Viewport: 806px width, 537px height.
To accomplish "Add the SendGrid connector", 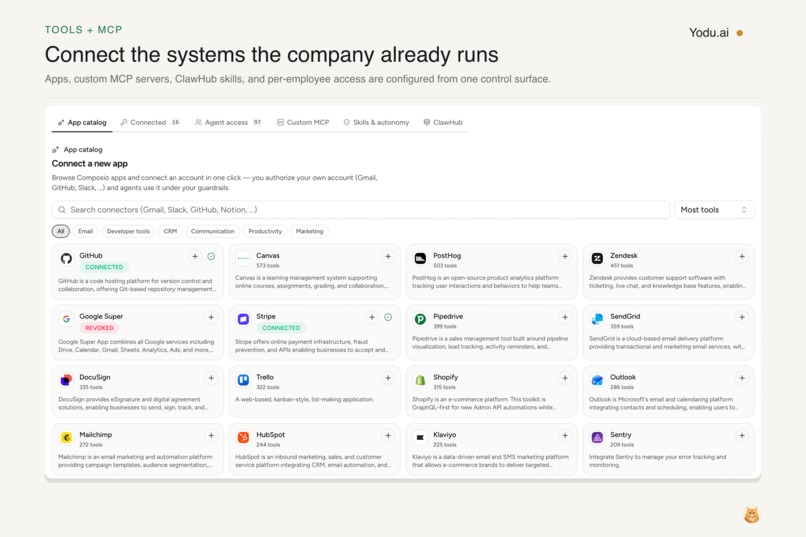I will coord(742,317).
